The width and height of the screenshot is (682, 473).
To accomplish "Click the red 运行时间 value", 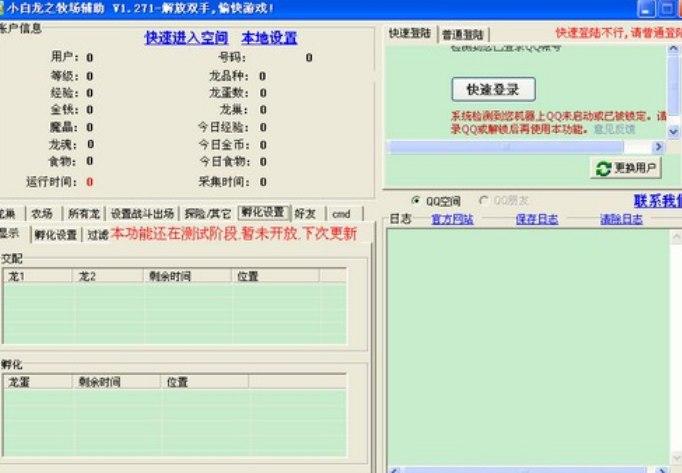I will pos(89,182).
